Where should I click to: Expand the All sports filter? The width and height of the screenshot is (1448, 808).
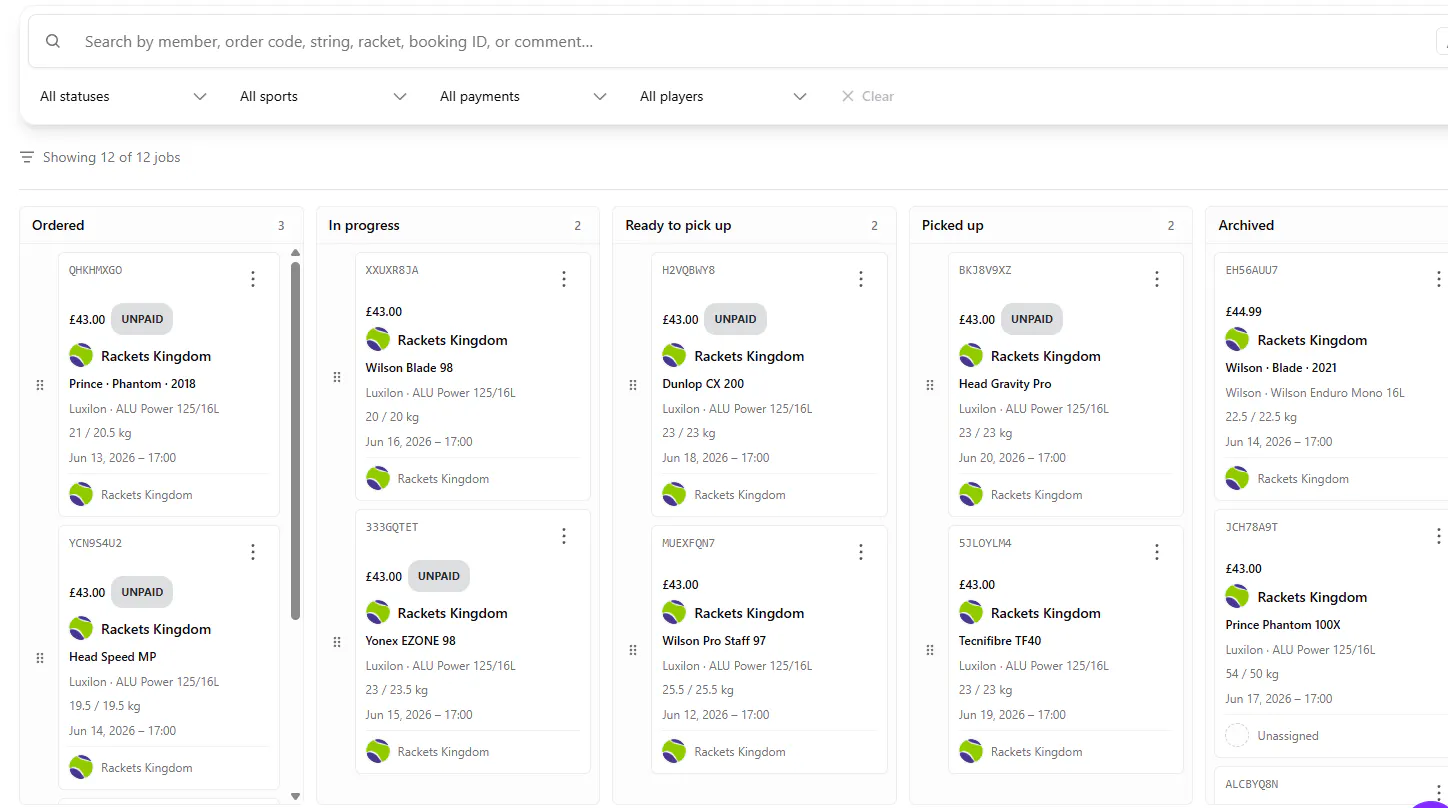(x=323, y=96)
